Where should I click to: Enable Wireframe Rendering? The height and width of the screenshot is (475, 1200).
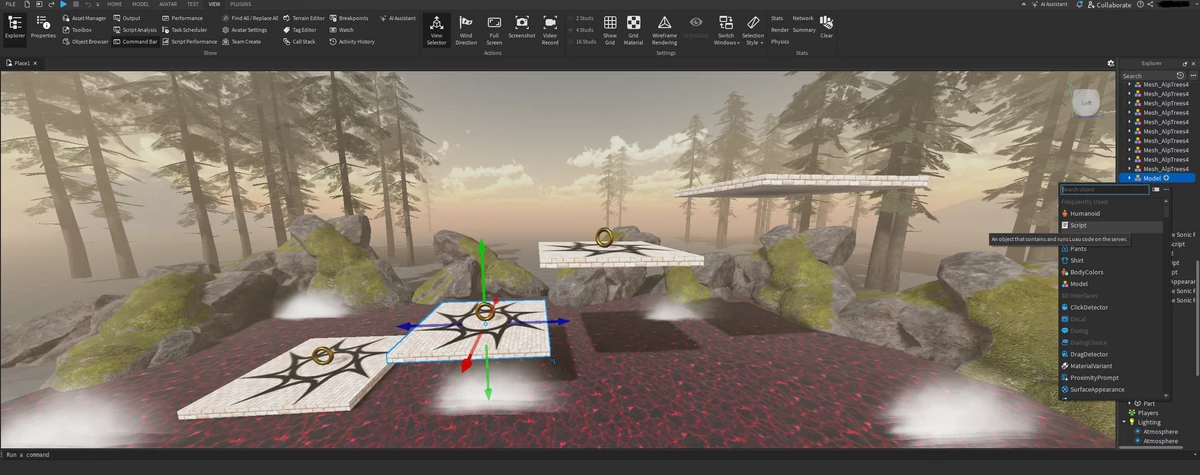point(664,29)
